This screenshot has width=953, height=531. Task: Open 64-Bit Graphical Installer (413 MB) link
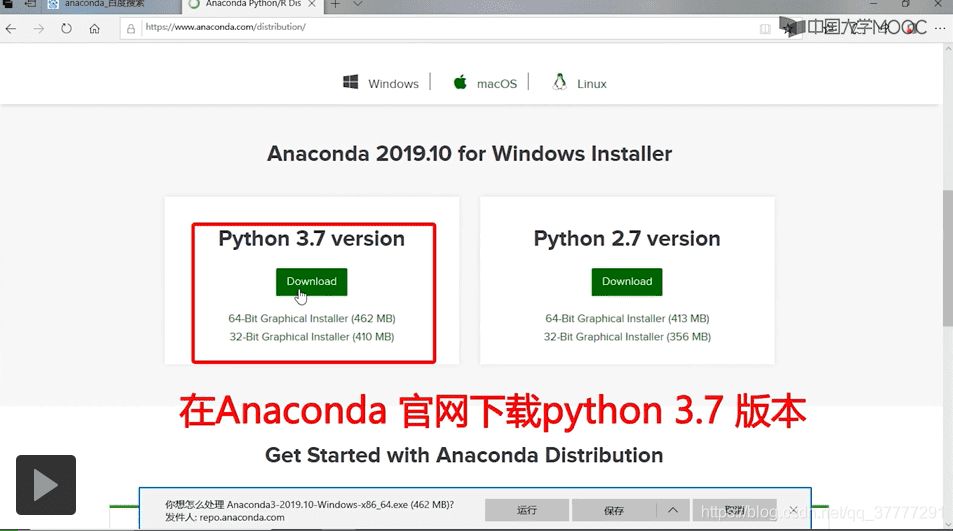627,318
